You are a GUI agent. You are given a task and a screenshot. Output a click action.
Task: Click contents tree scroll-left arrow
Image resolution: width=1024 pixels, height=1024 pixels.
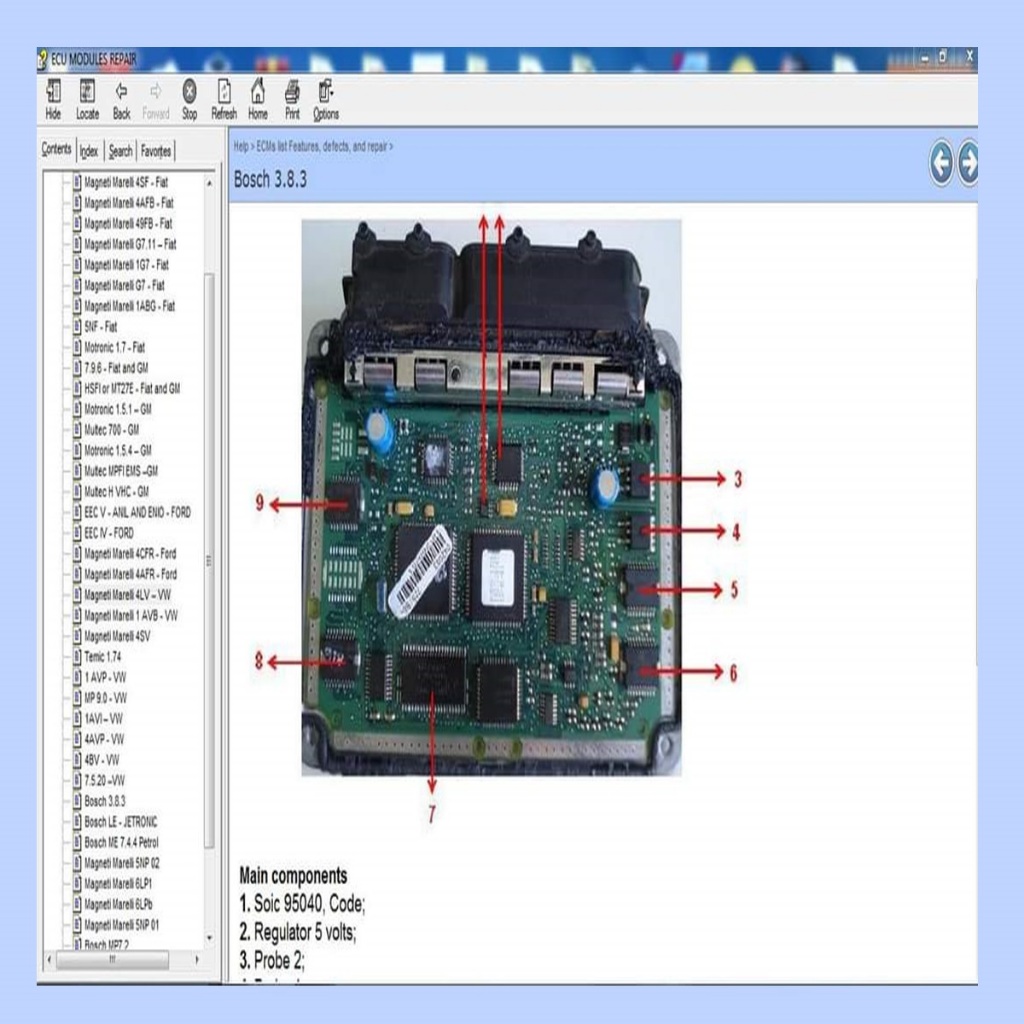coord(50,960)
